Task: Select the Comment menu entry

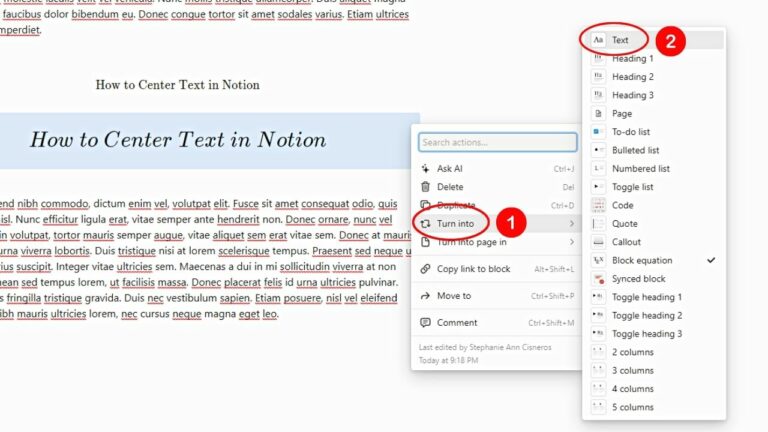Action: click(497, 323)
